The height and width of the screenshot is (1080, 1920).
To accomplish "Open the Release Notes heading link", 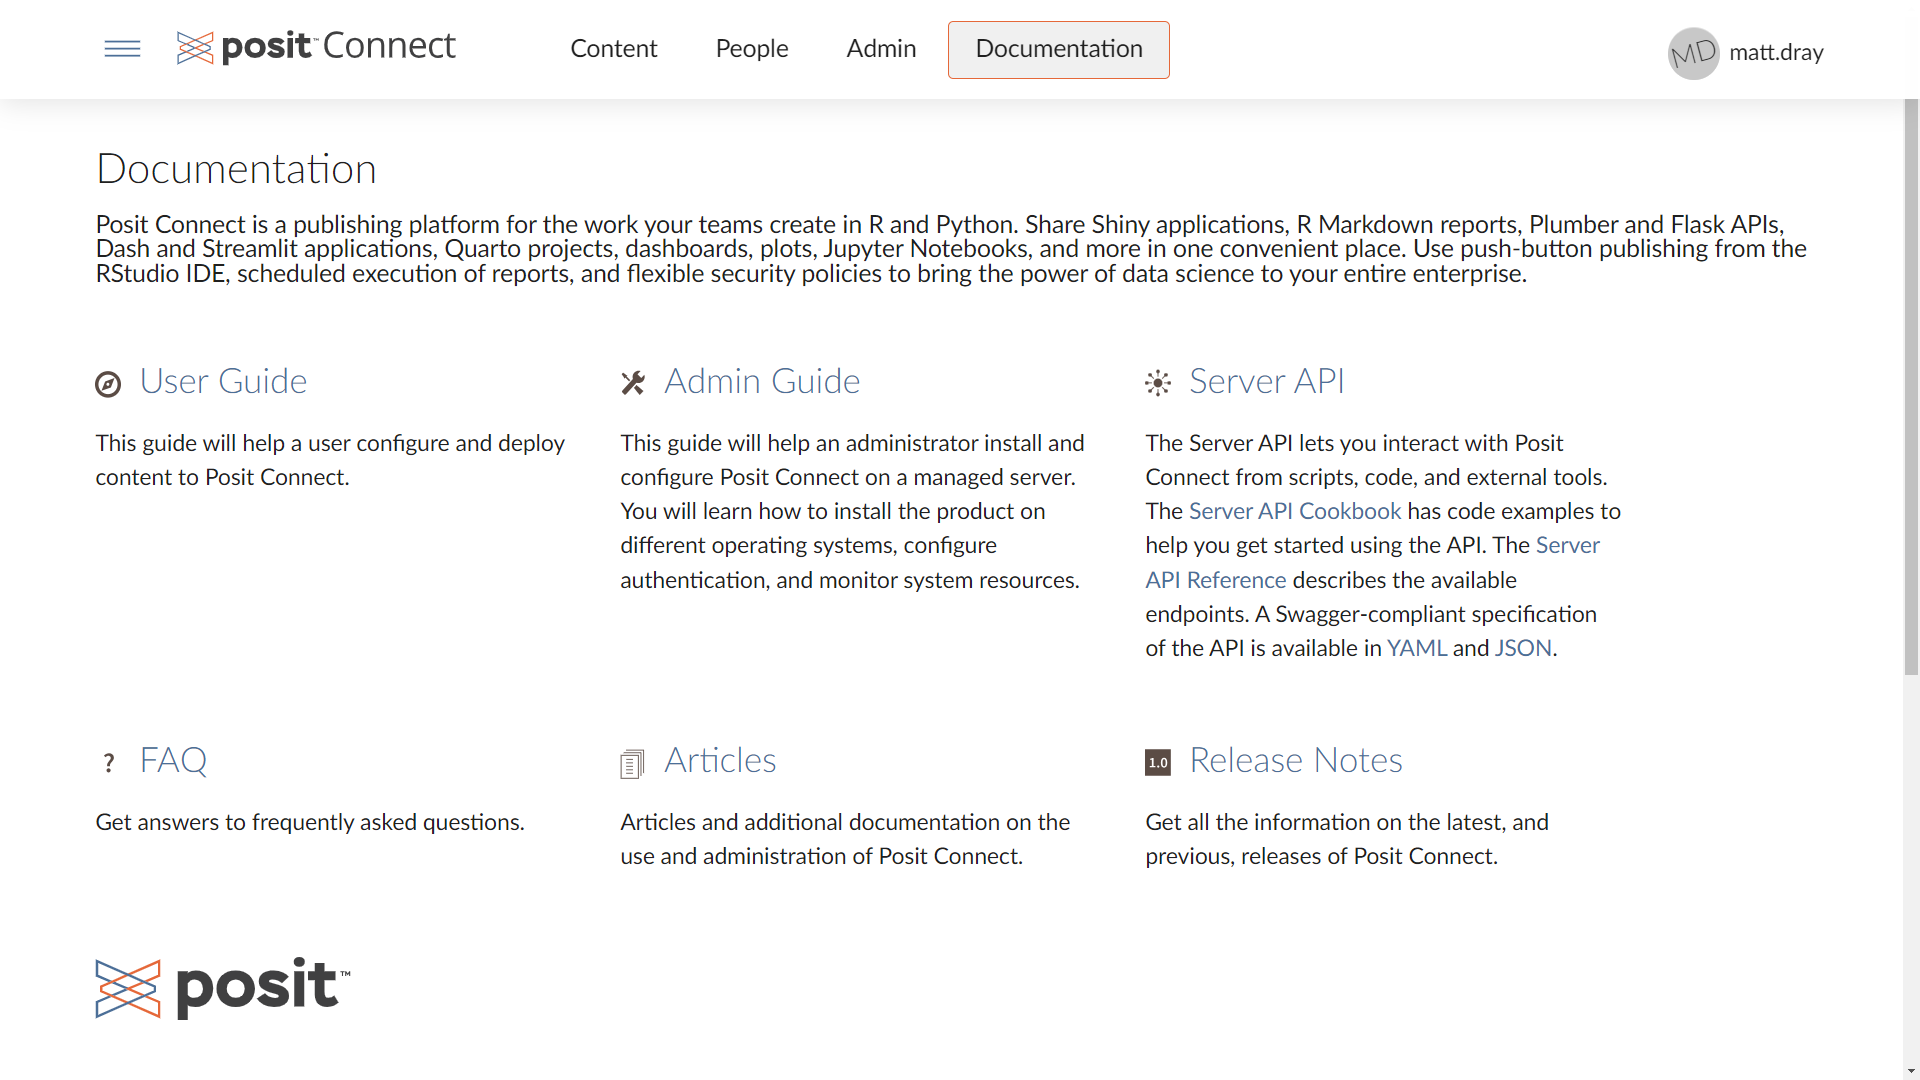I will [x=1295, y=760].
